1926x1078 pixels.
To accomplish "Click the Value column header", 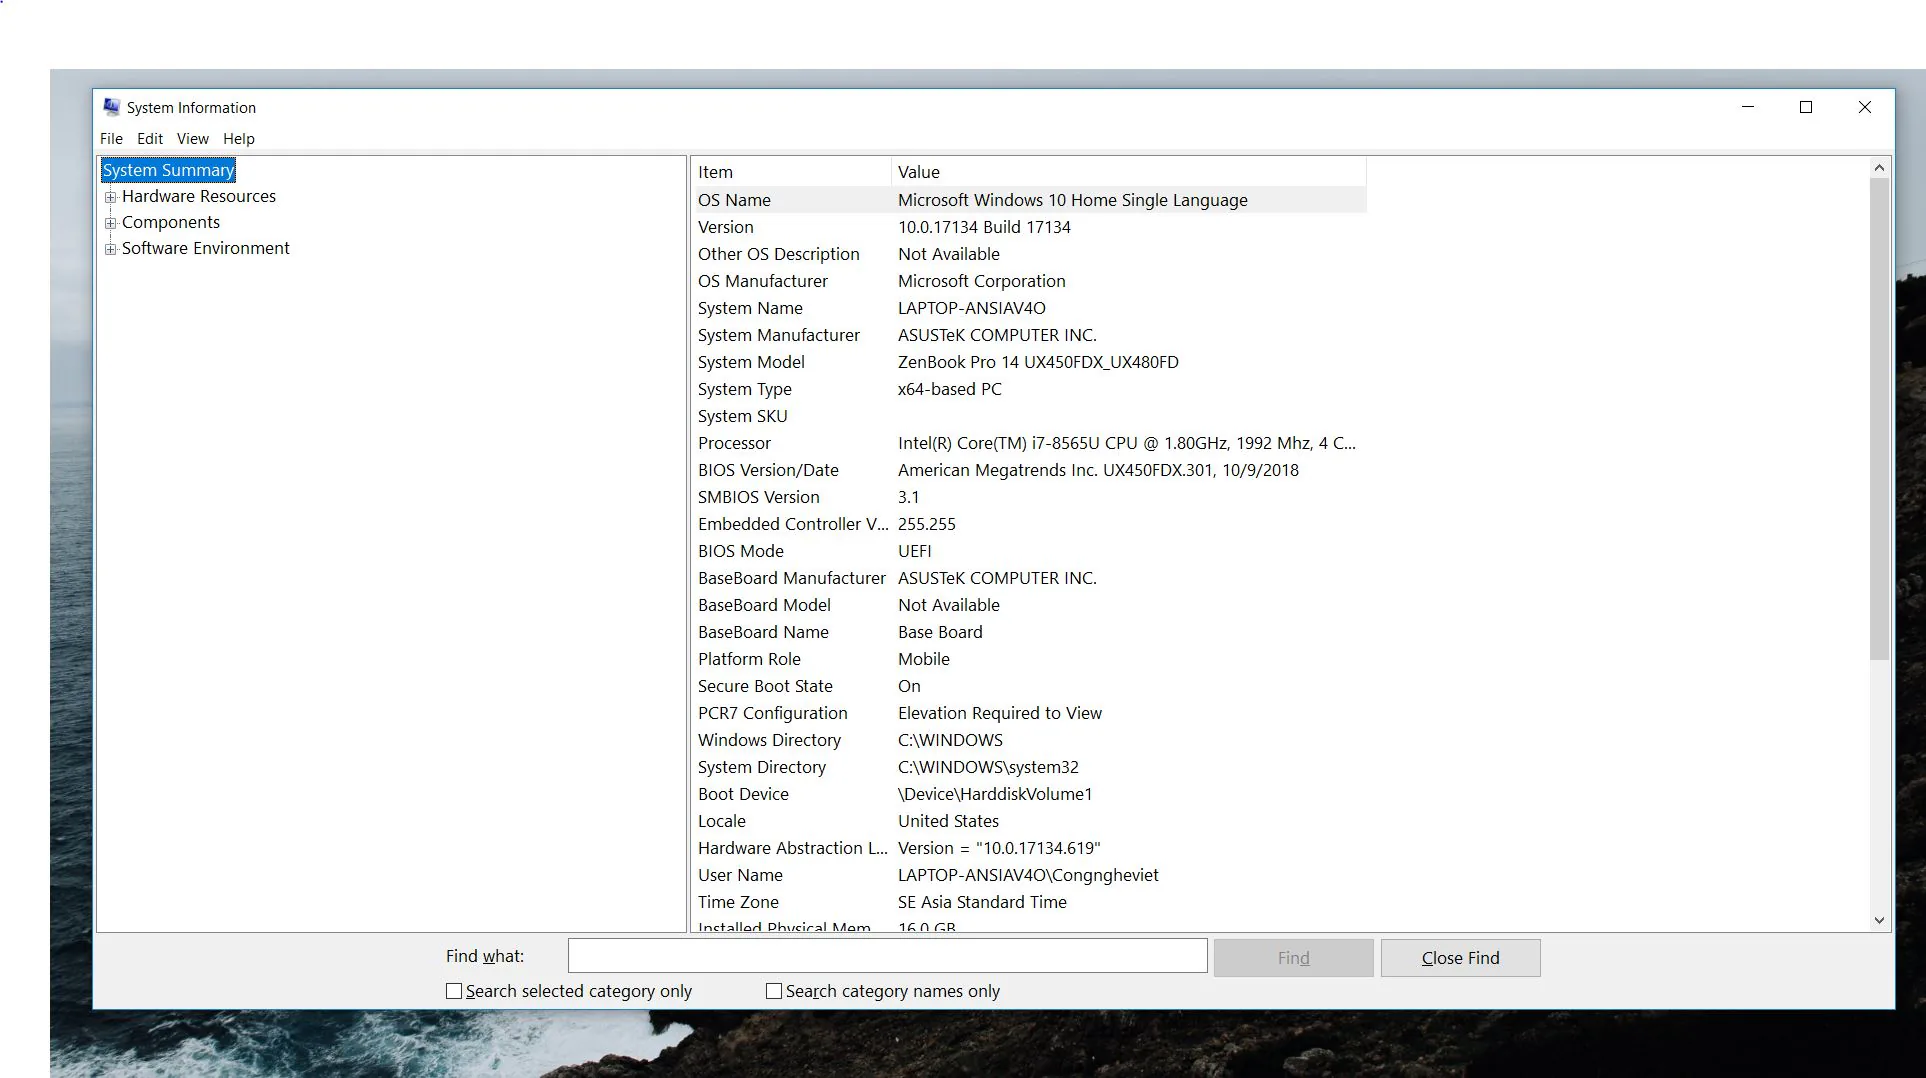I will pyautogui.click(x=1128, y=172).
